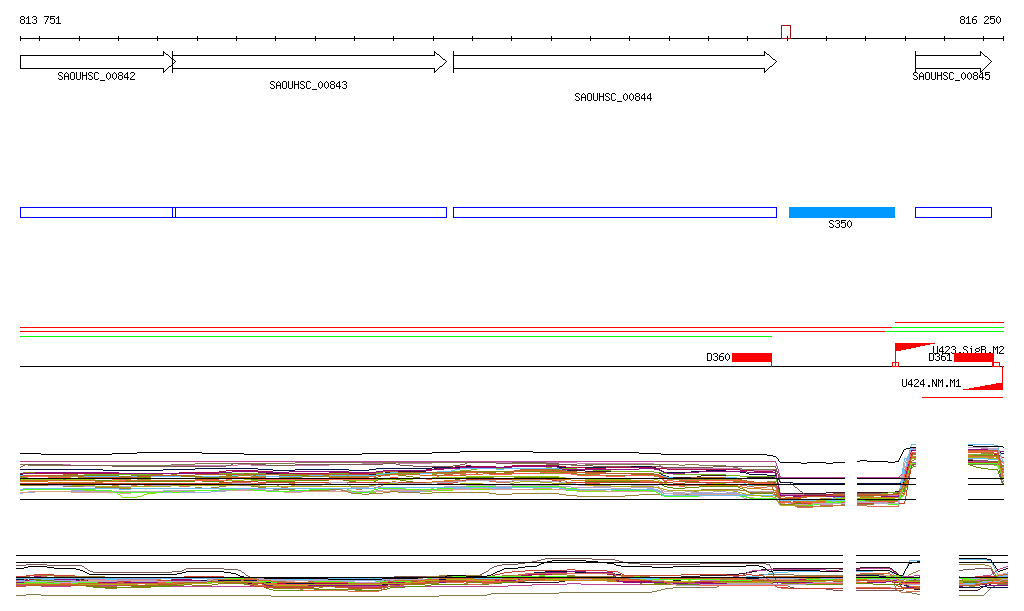Viewport: 1024px width, 611px height.
Task: Select blue outlined box below SAOUHSC_00842
Action: (x=96, y=212)
